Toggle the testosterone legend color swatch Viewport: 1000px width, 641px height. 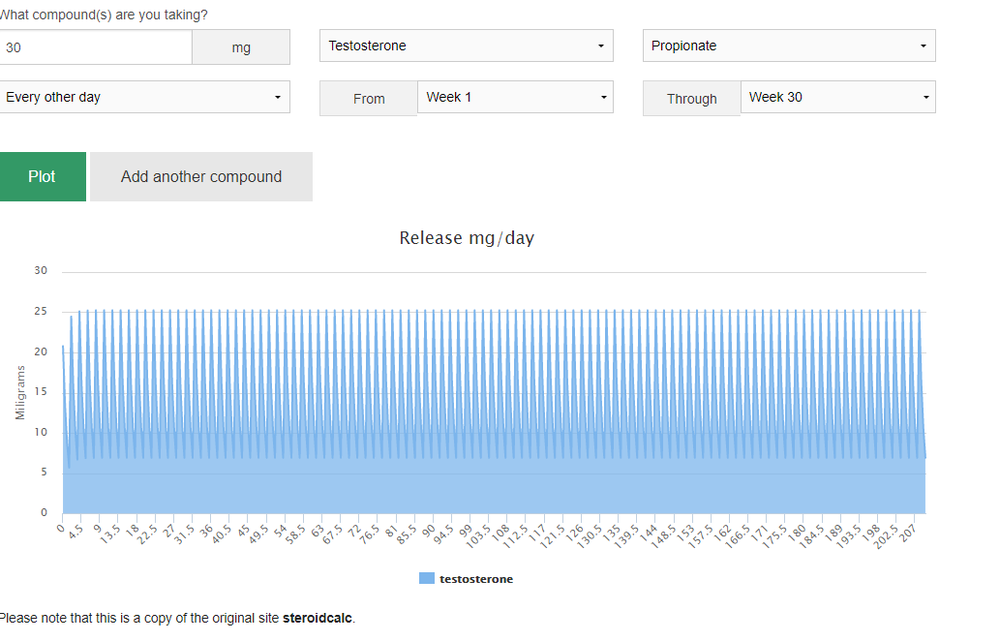(x=427, y=579)
